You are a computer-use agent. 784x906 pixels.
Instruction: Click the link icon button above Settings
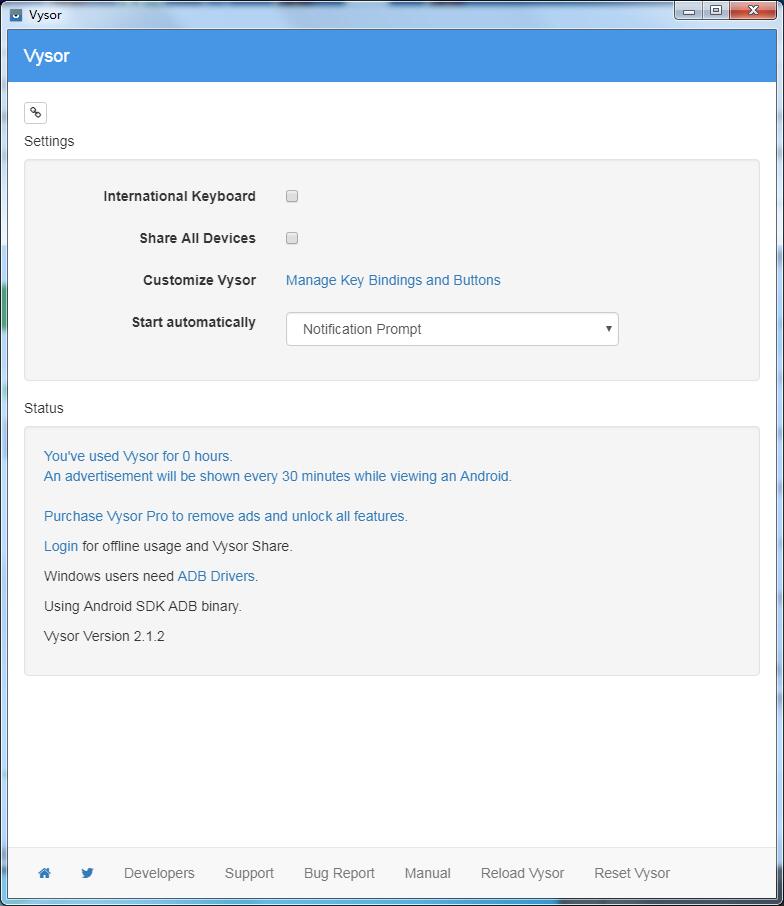point(35,113)
